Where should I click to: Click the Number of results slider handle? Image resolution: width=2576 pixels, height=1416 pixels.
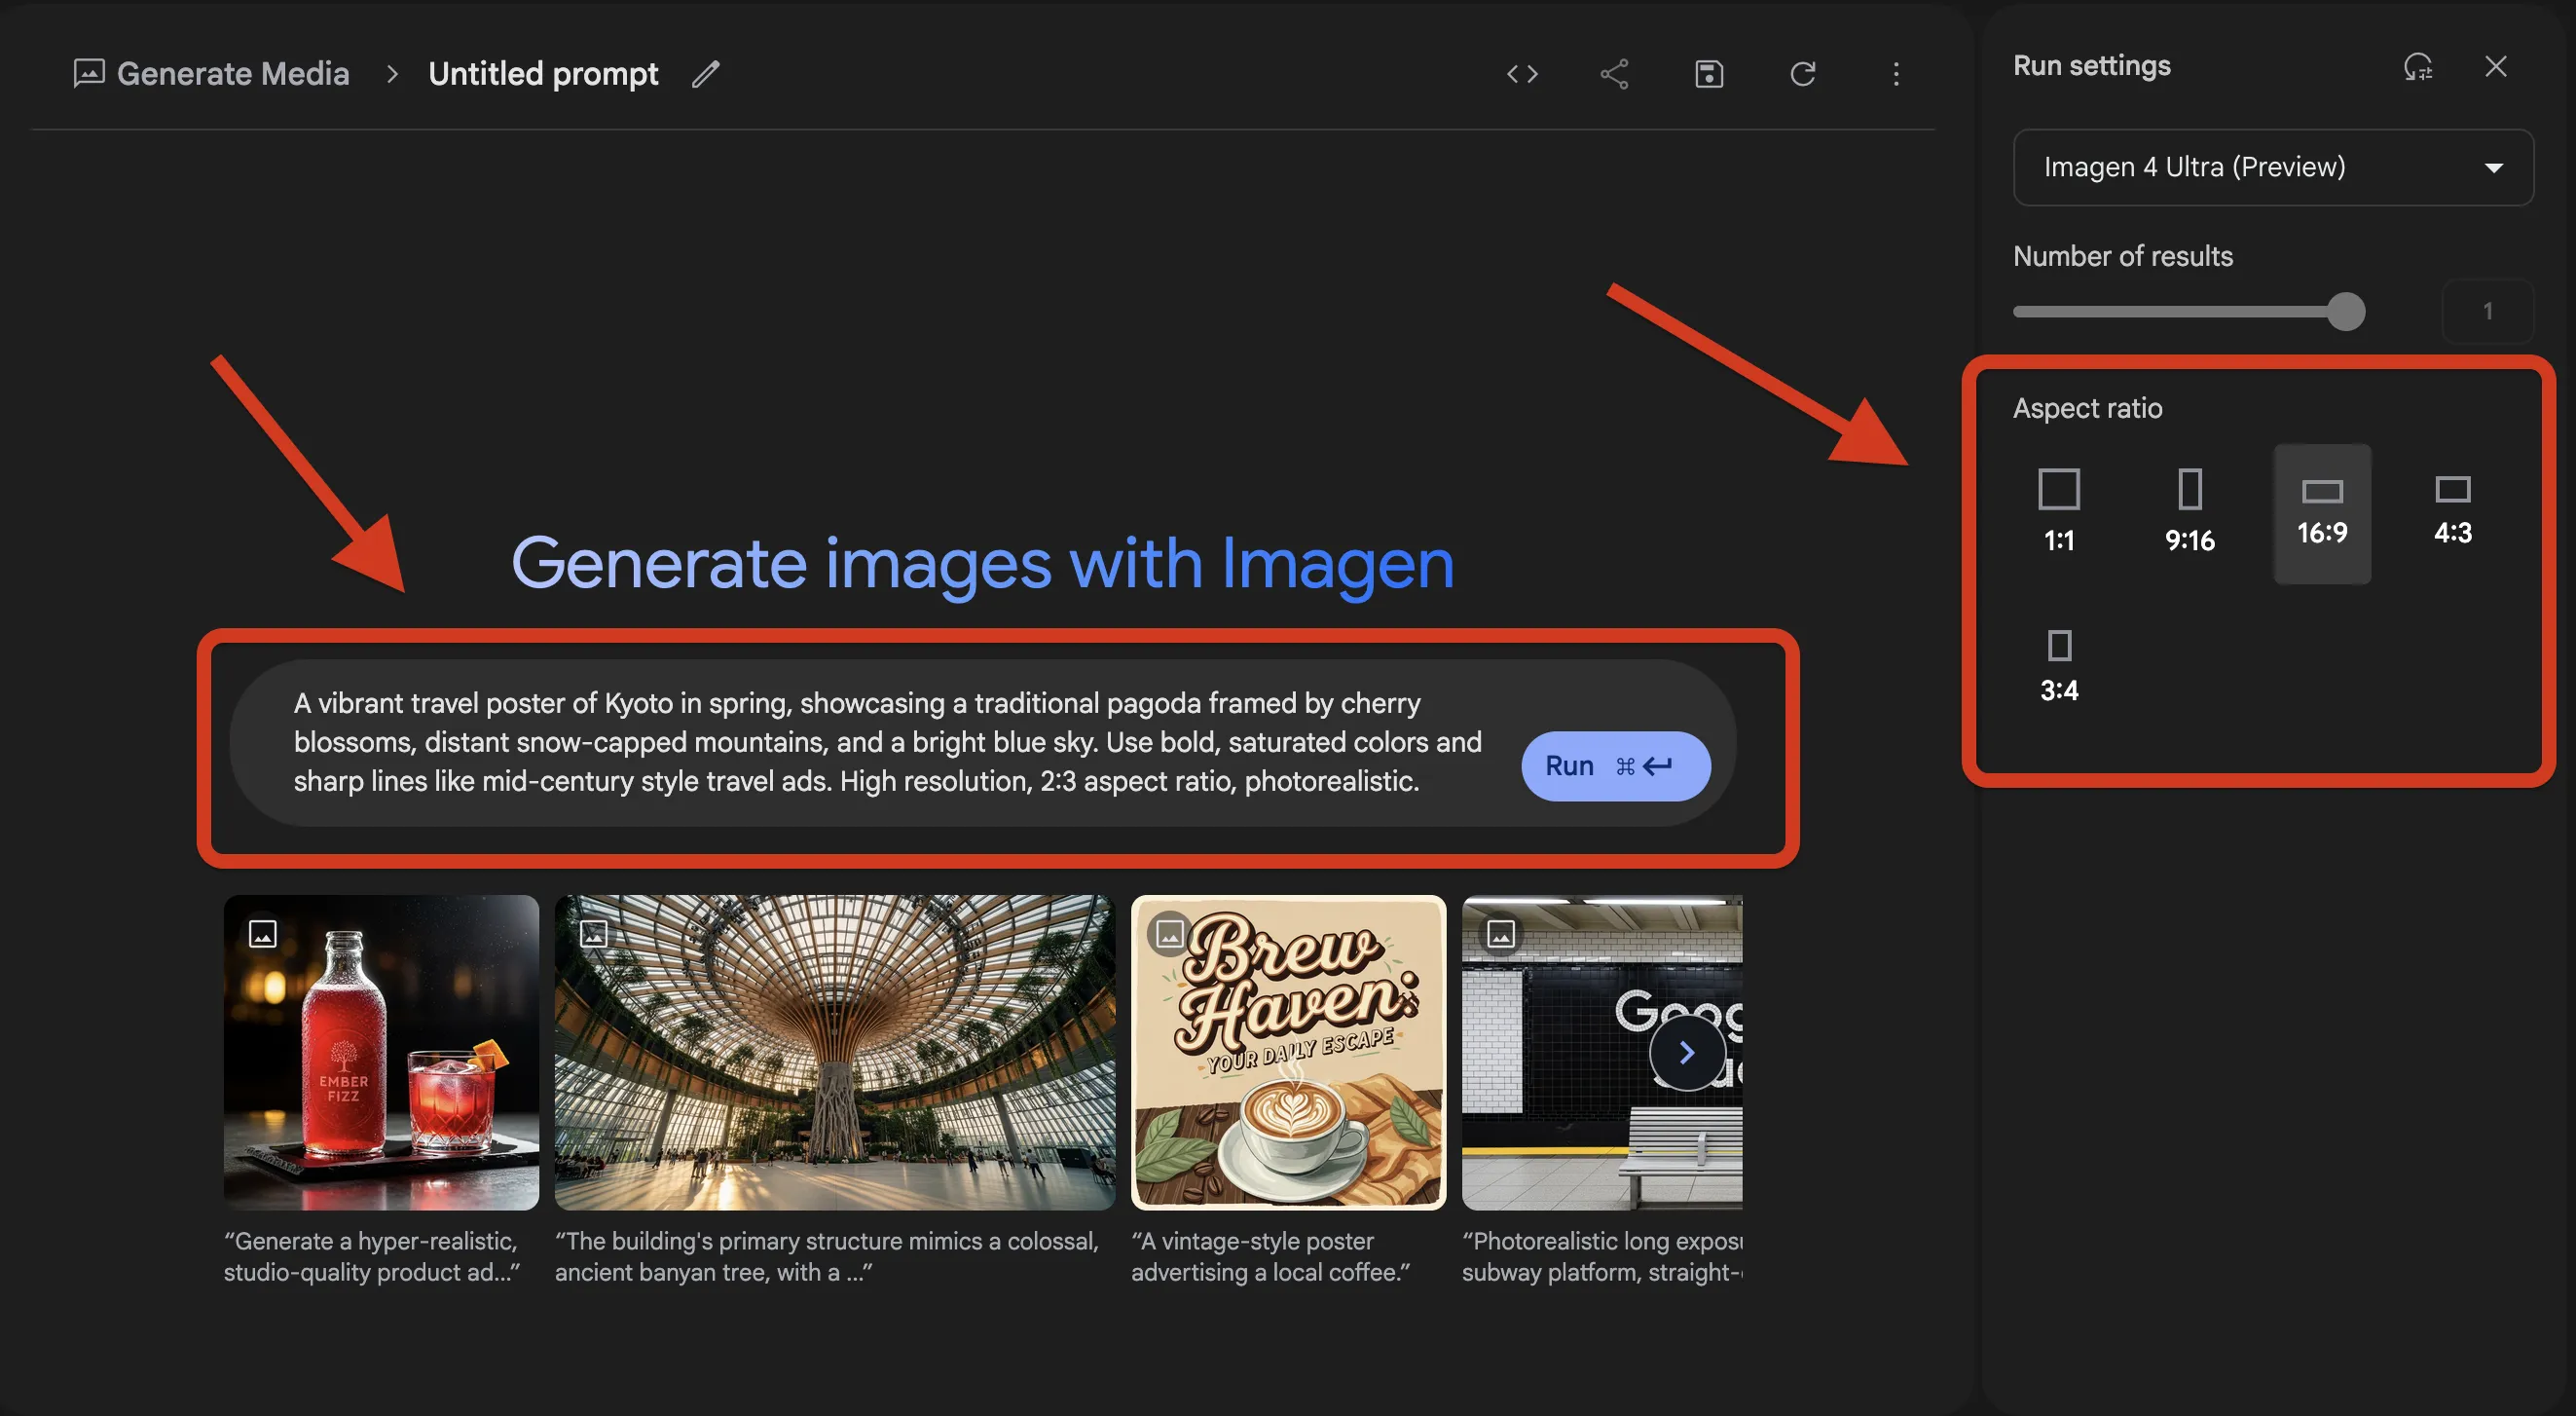click(2345, 311)
